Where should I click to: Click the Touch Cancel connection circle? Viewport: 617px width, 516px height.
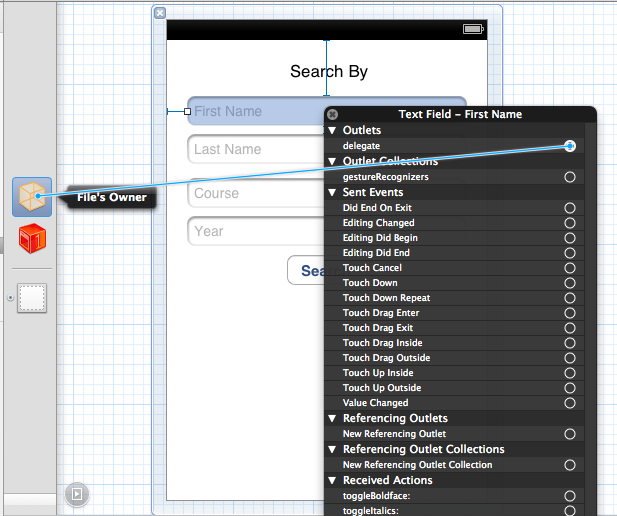570,268
